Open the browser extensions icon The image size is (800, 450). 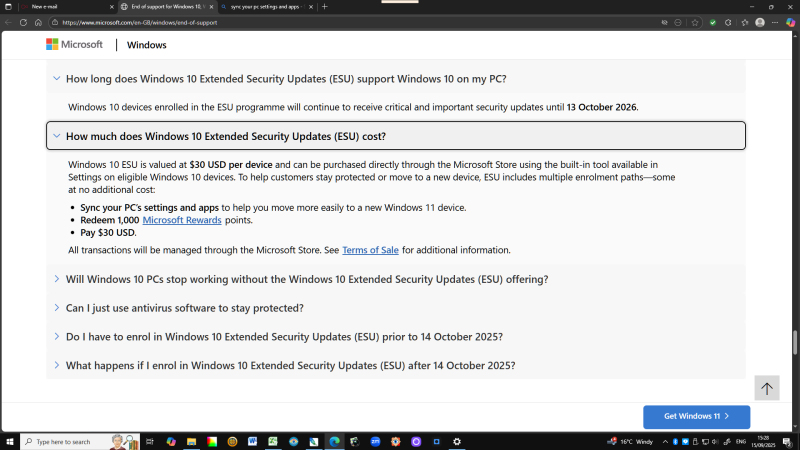[x=727, y=21]
